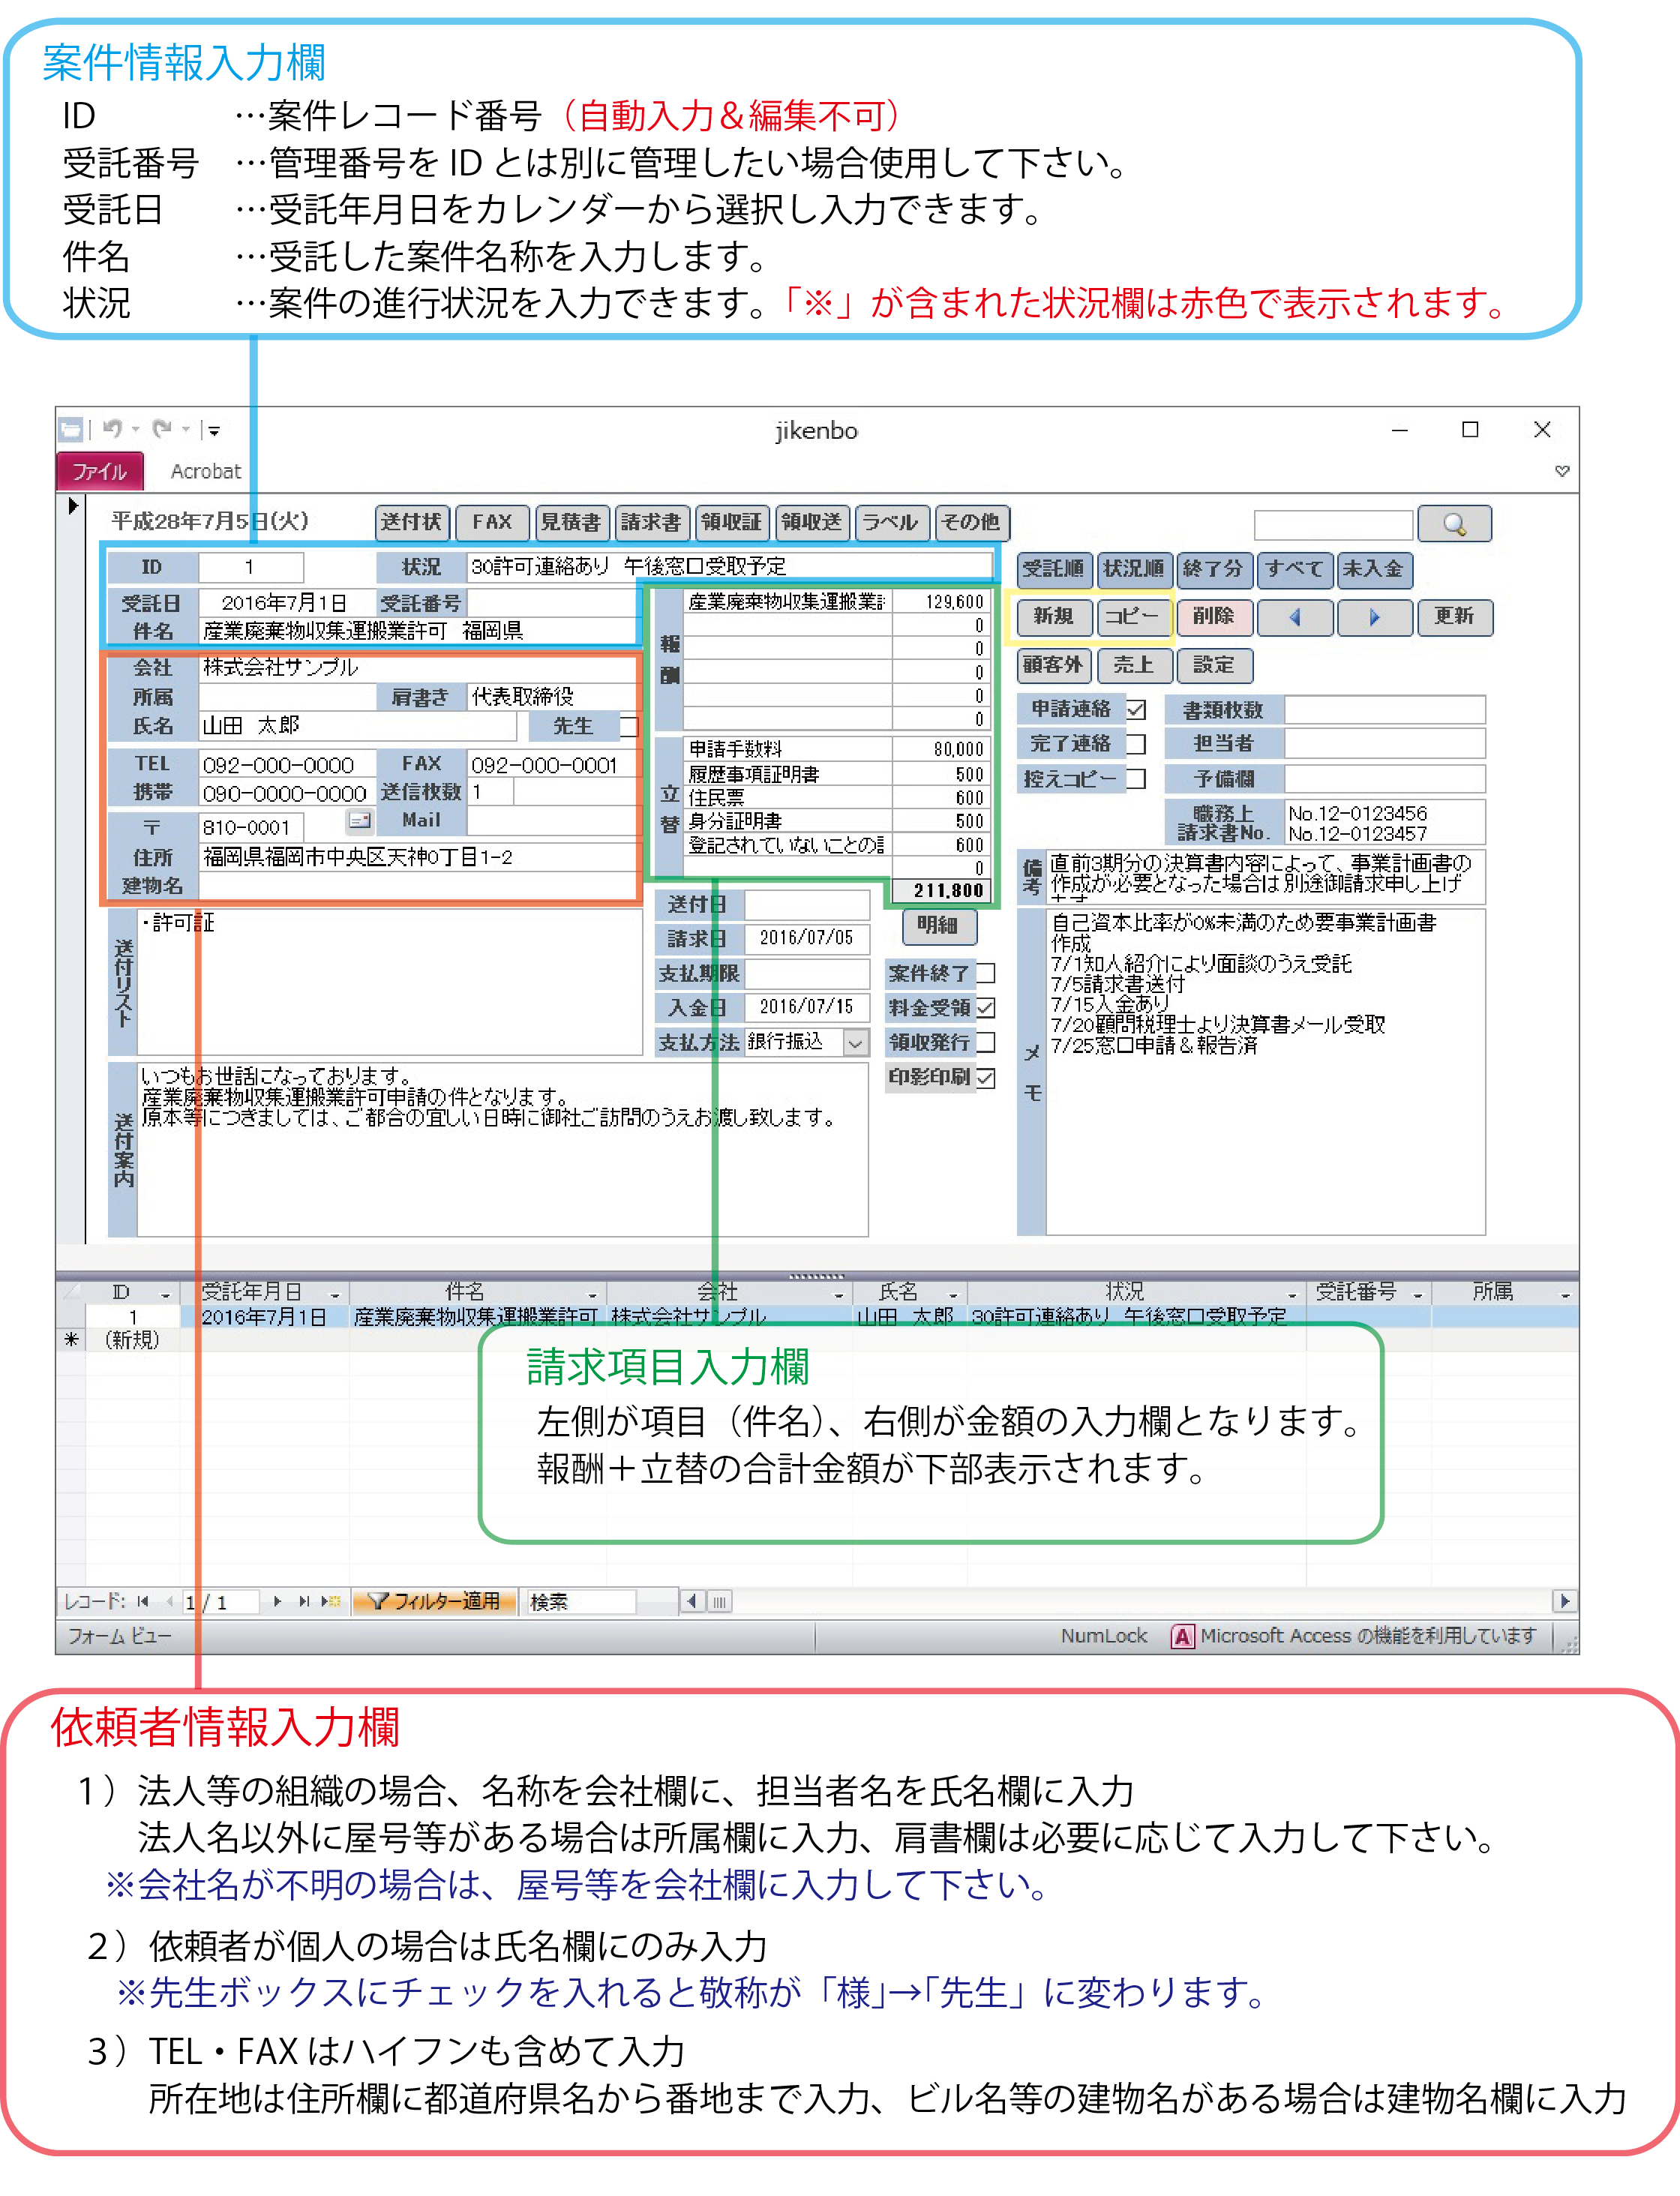This screenshot has width=1680, height=2196.
Task: Click the 状況 text input field
Action: point(730,567)
